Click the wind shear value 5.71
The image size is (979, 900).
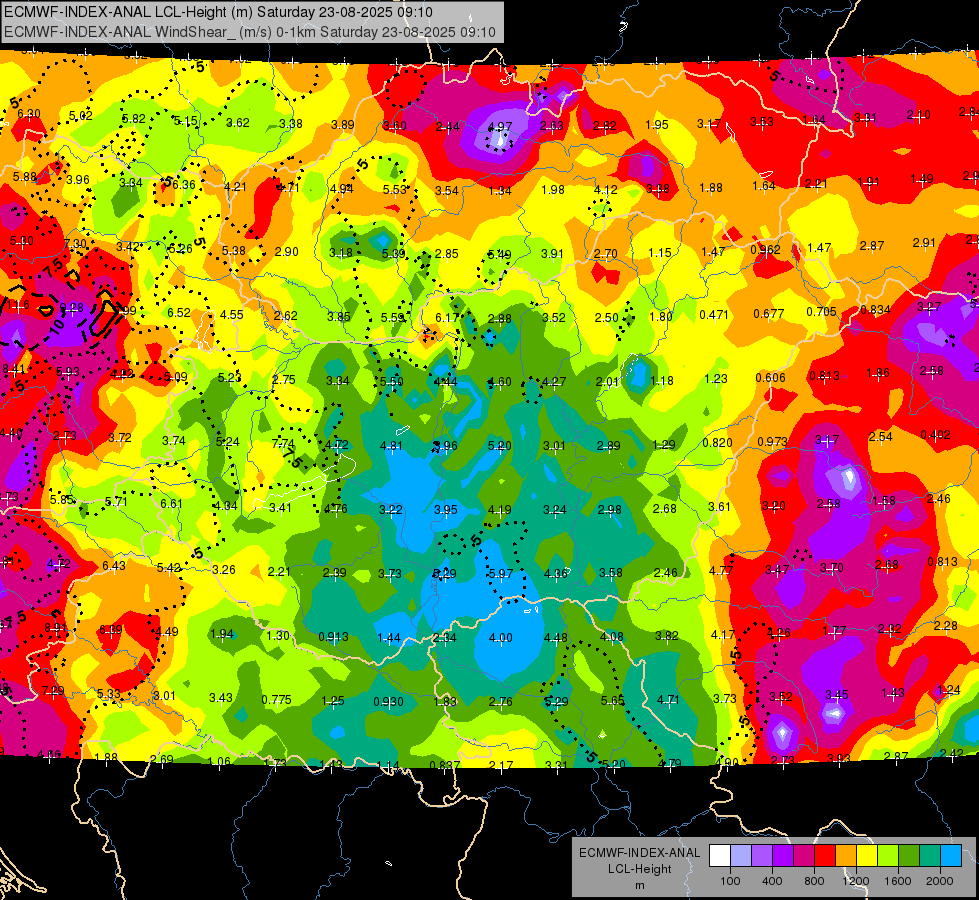116,502
